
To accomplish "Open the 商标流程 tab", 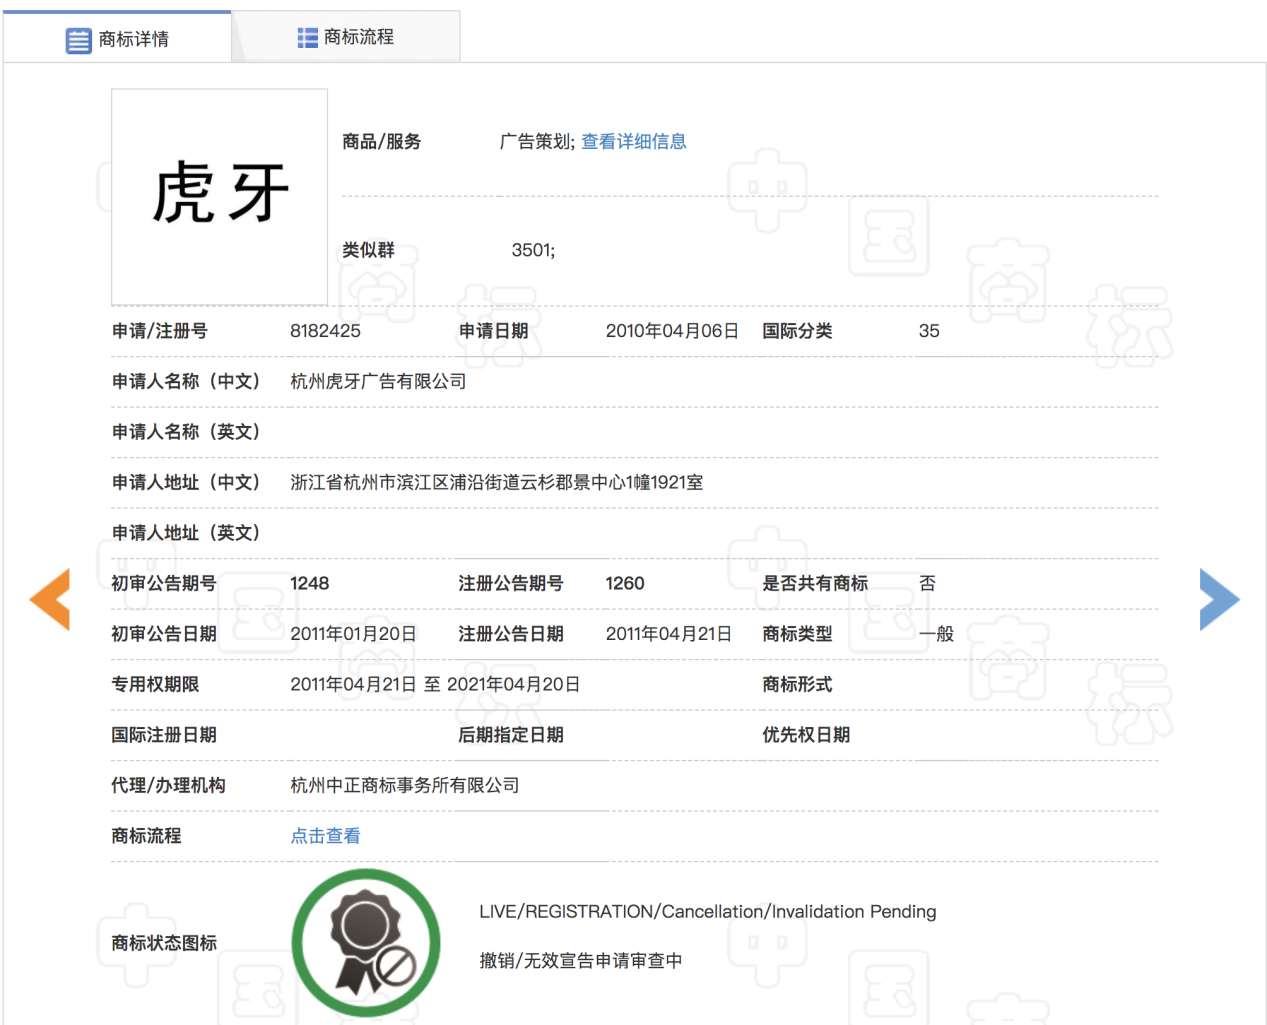I will coord(346,37).
